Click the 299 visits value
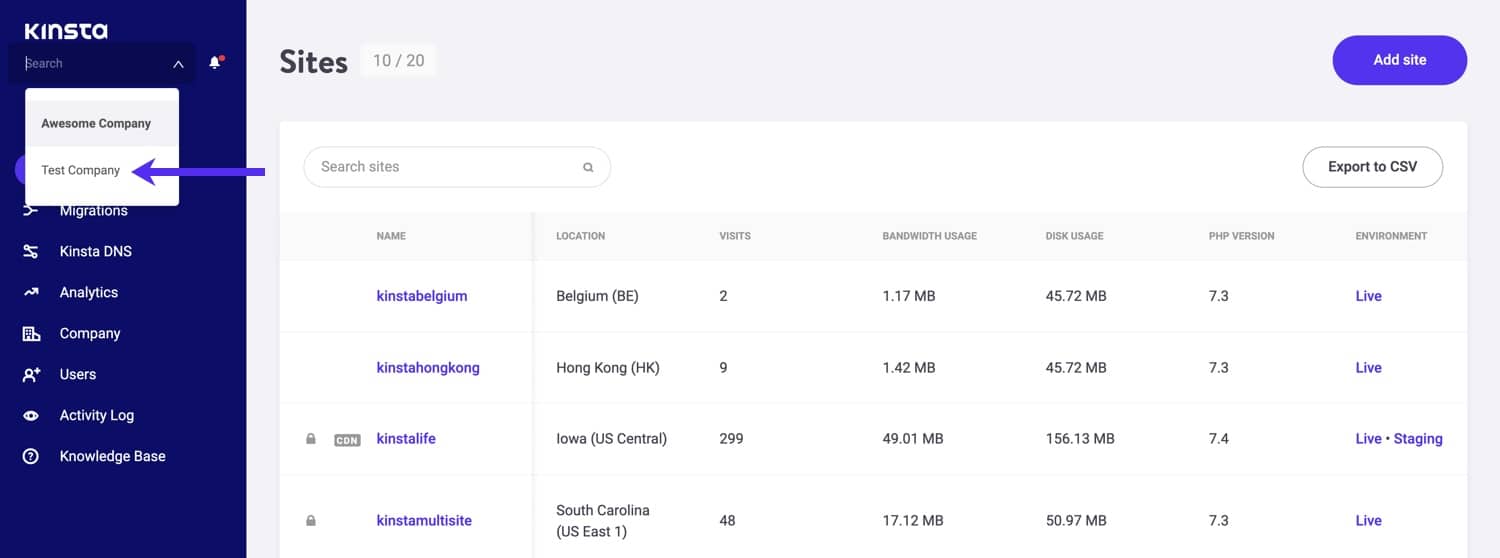Screen dimensions: 1500x558 (x=731, y=439)
